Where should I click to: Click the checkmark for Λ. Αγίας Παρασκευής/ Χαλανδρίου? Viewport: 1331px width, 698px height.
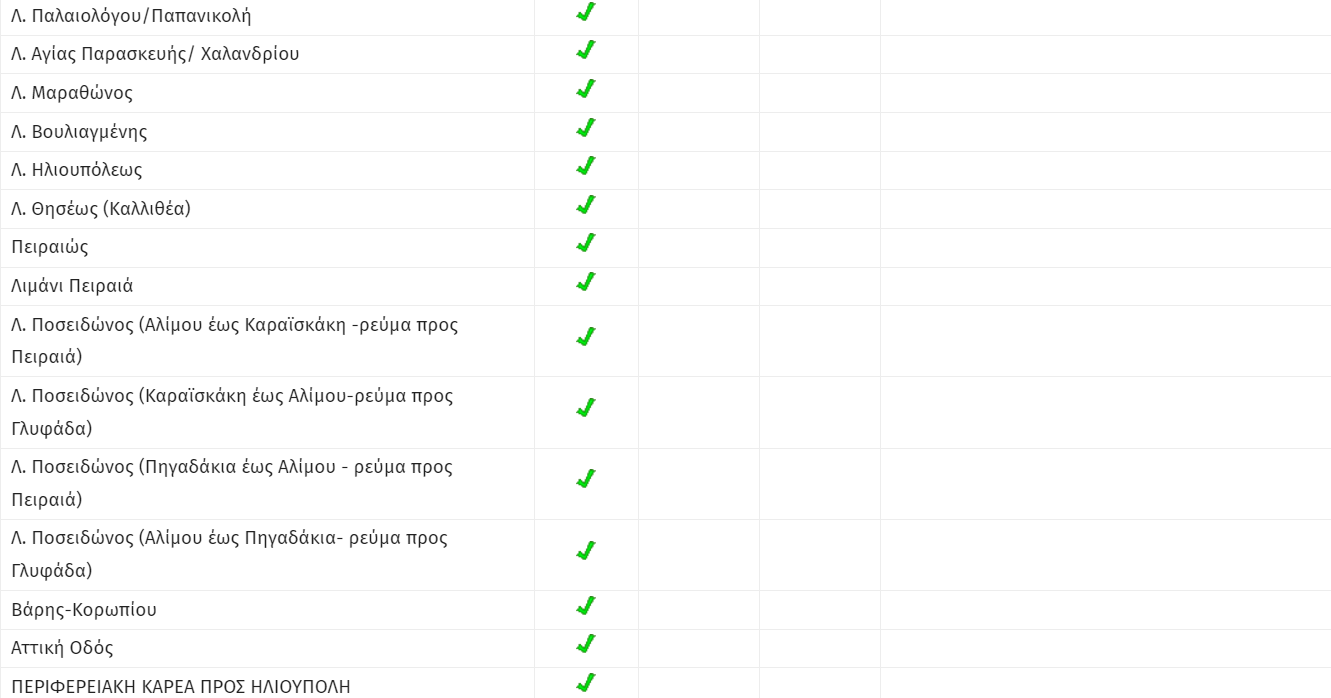pyautogui.click(x=586, y=50)
